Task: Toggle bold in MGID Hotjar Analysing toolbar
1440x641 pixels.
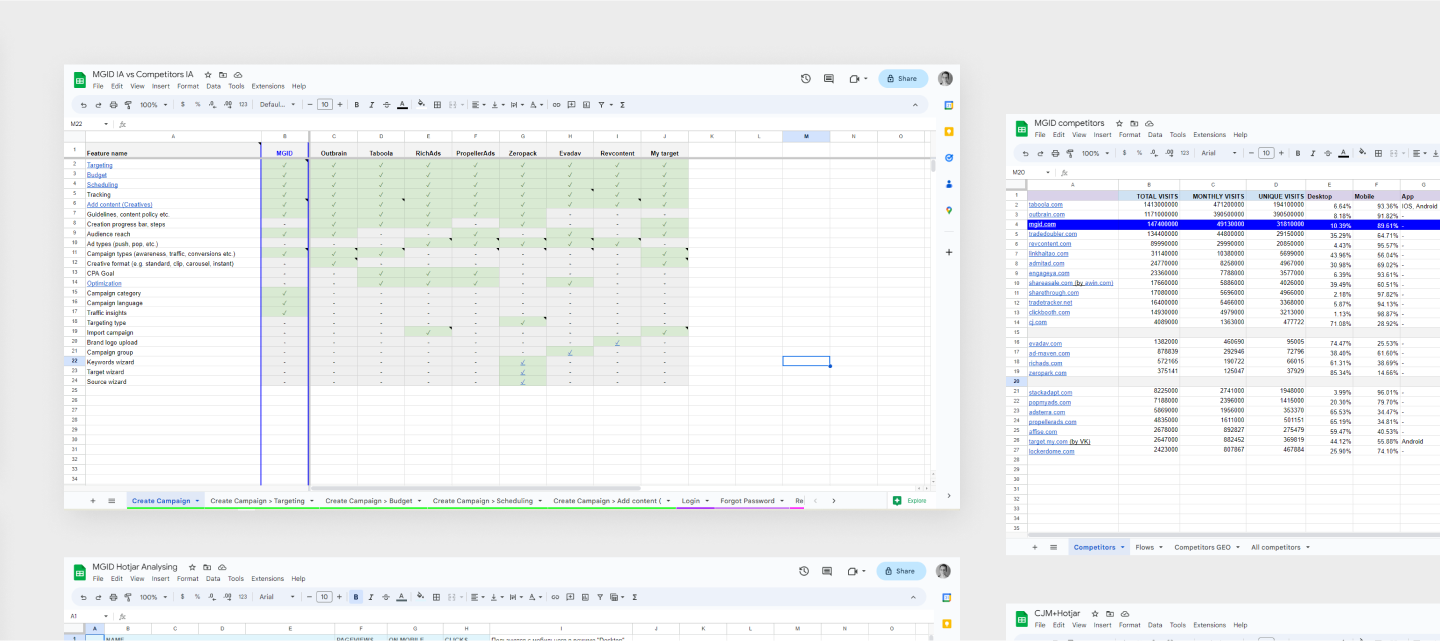Action: 356,597
